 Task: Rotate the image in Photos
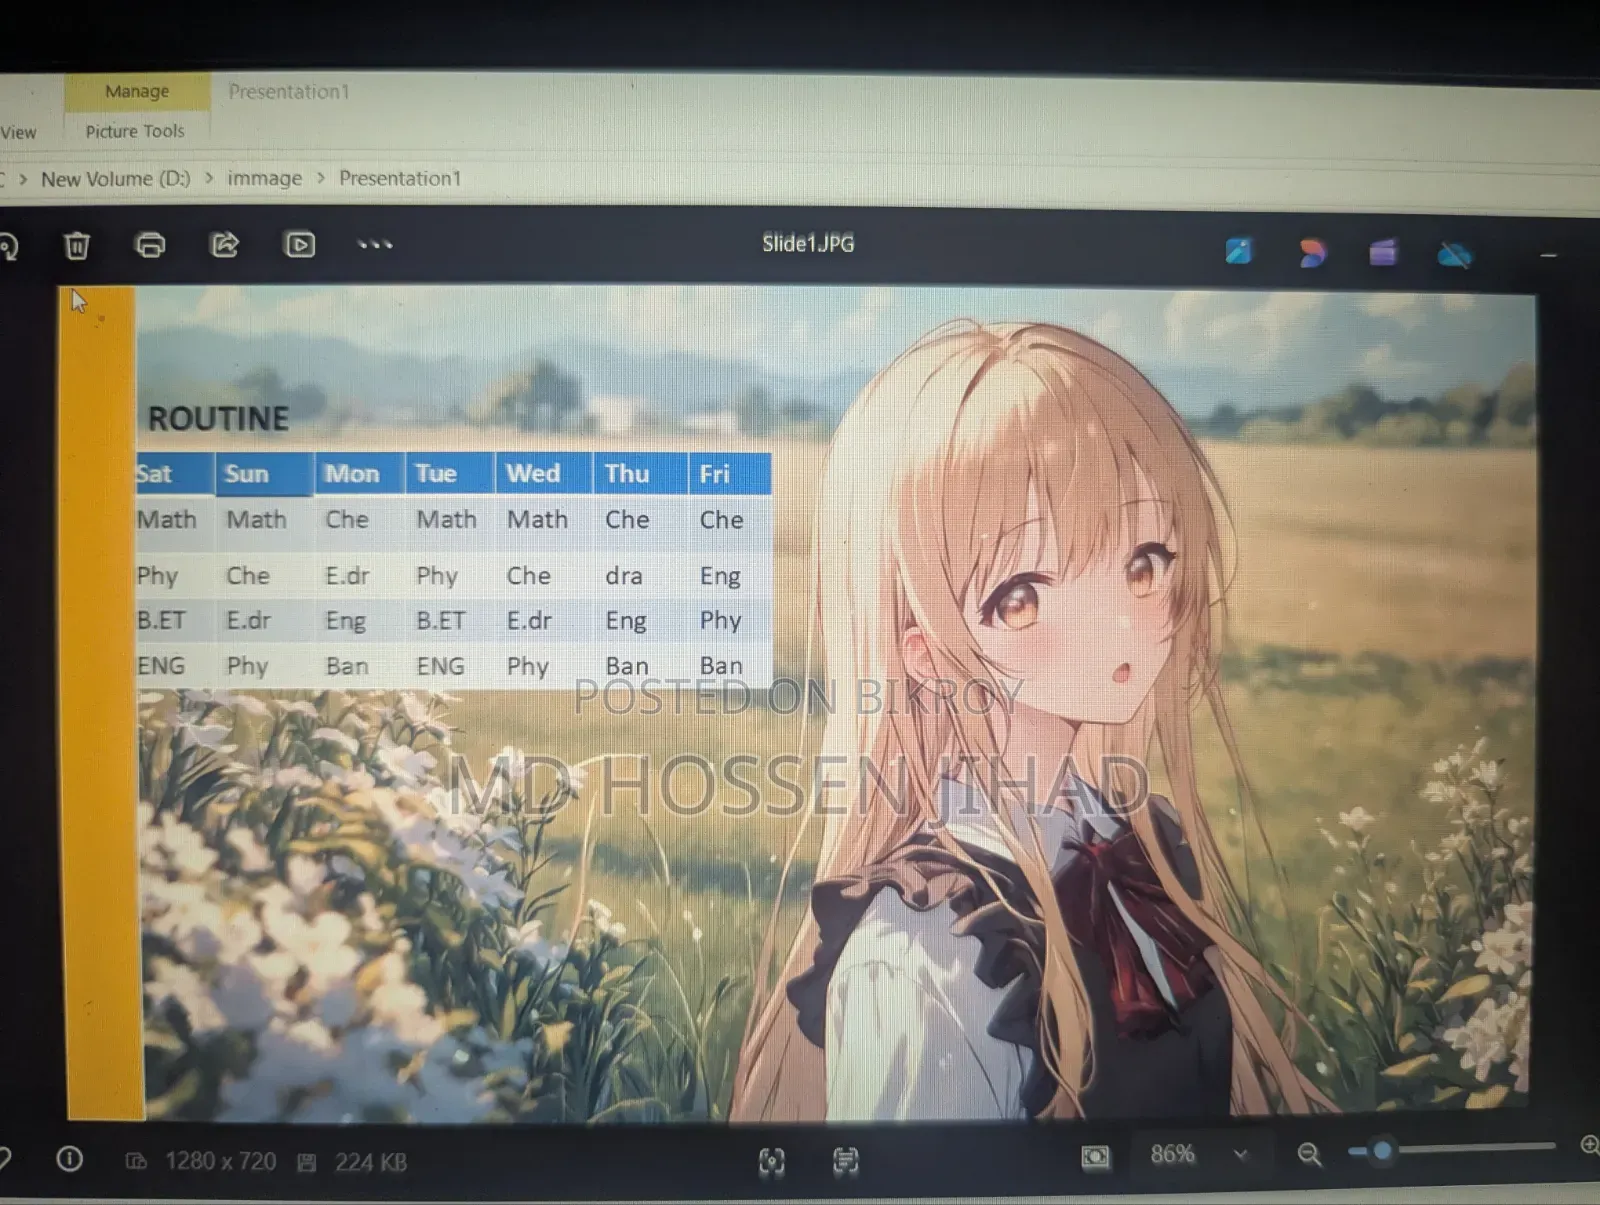pyautogui.click(x=7, y=246)
